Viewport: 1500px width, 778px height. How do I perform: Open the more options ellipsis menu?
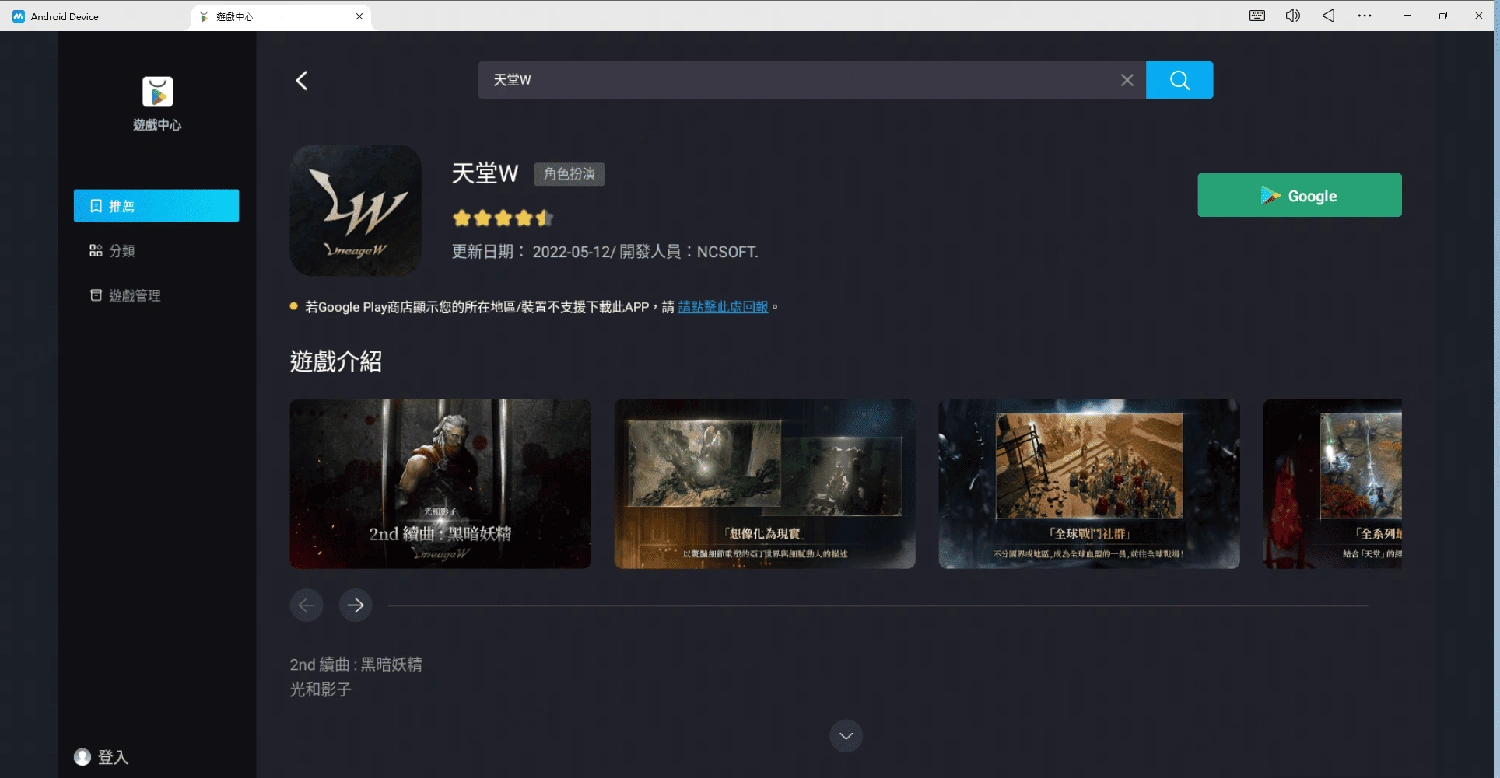1365,15
